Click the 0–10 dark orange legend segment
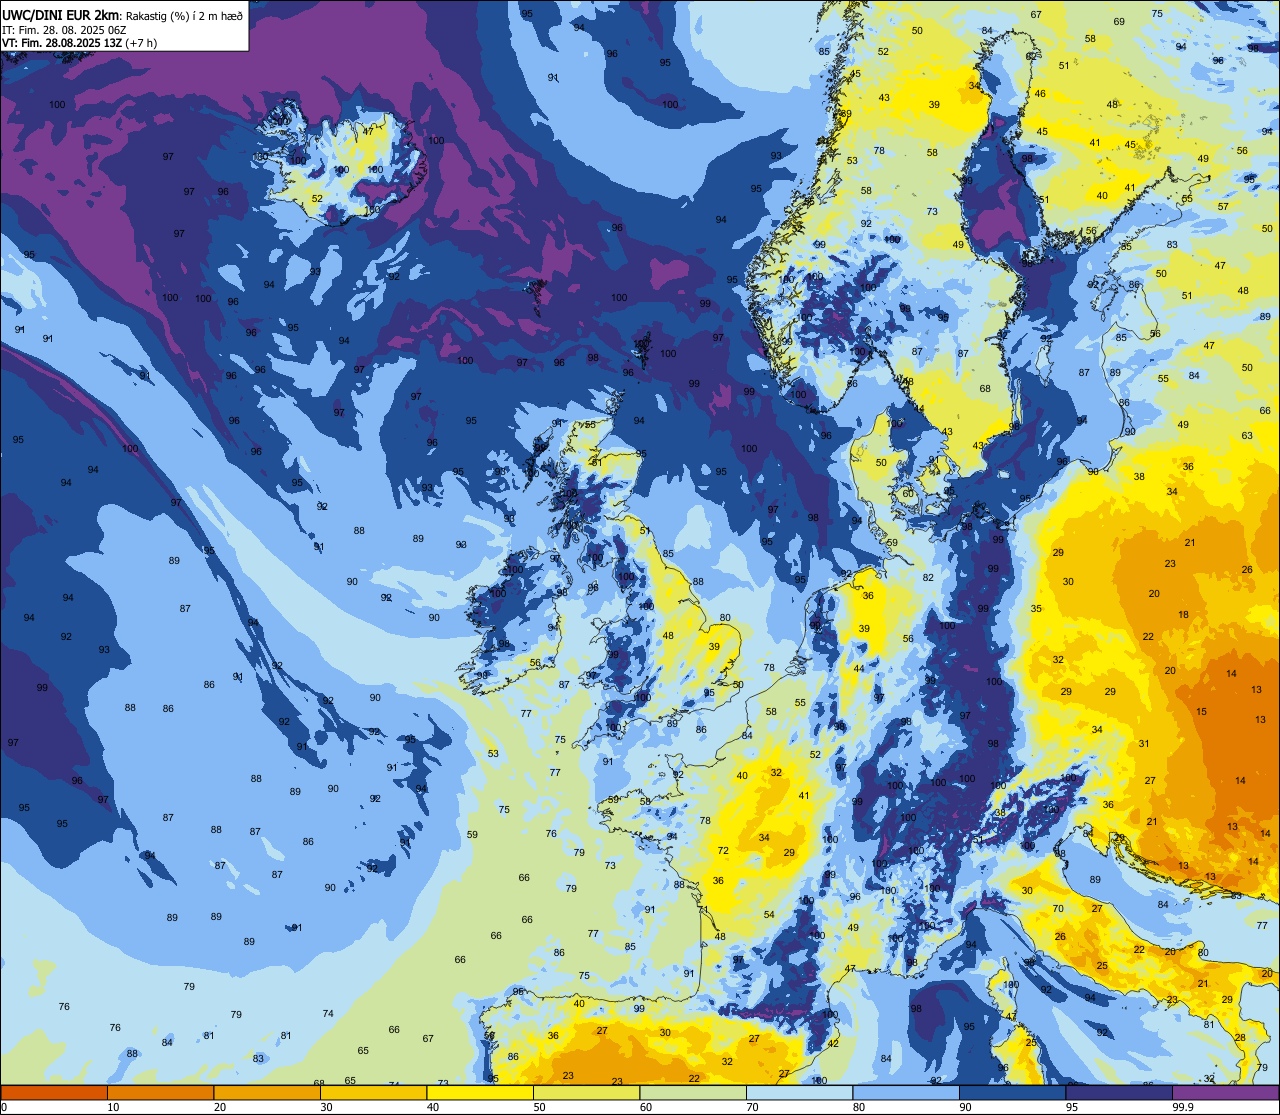Image resolution: width=1280 pixels, height=1115 pixels. pos(54,1092)
